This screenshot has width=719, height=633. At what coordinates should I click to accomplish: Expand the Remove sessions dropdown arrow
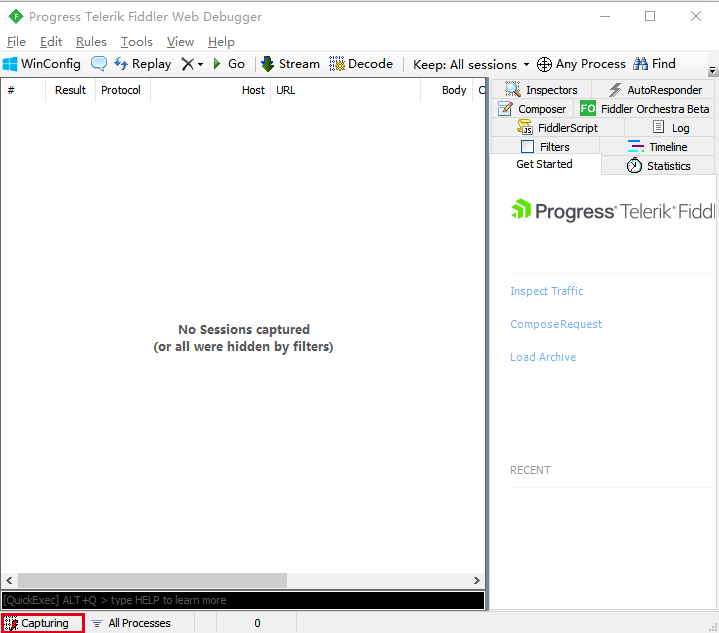pos(200,64)
